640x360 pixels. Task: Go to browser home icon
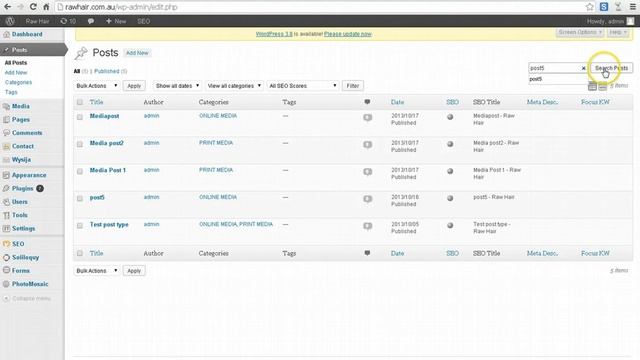[x=46, y=7]
